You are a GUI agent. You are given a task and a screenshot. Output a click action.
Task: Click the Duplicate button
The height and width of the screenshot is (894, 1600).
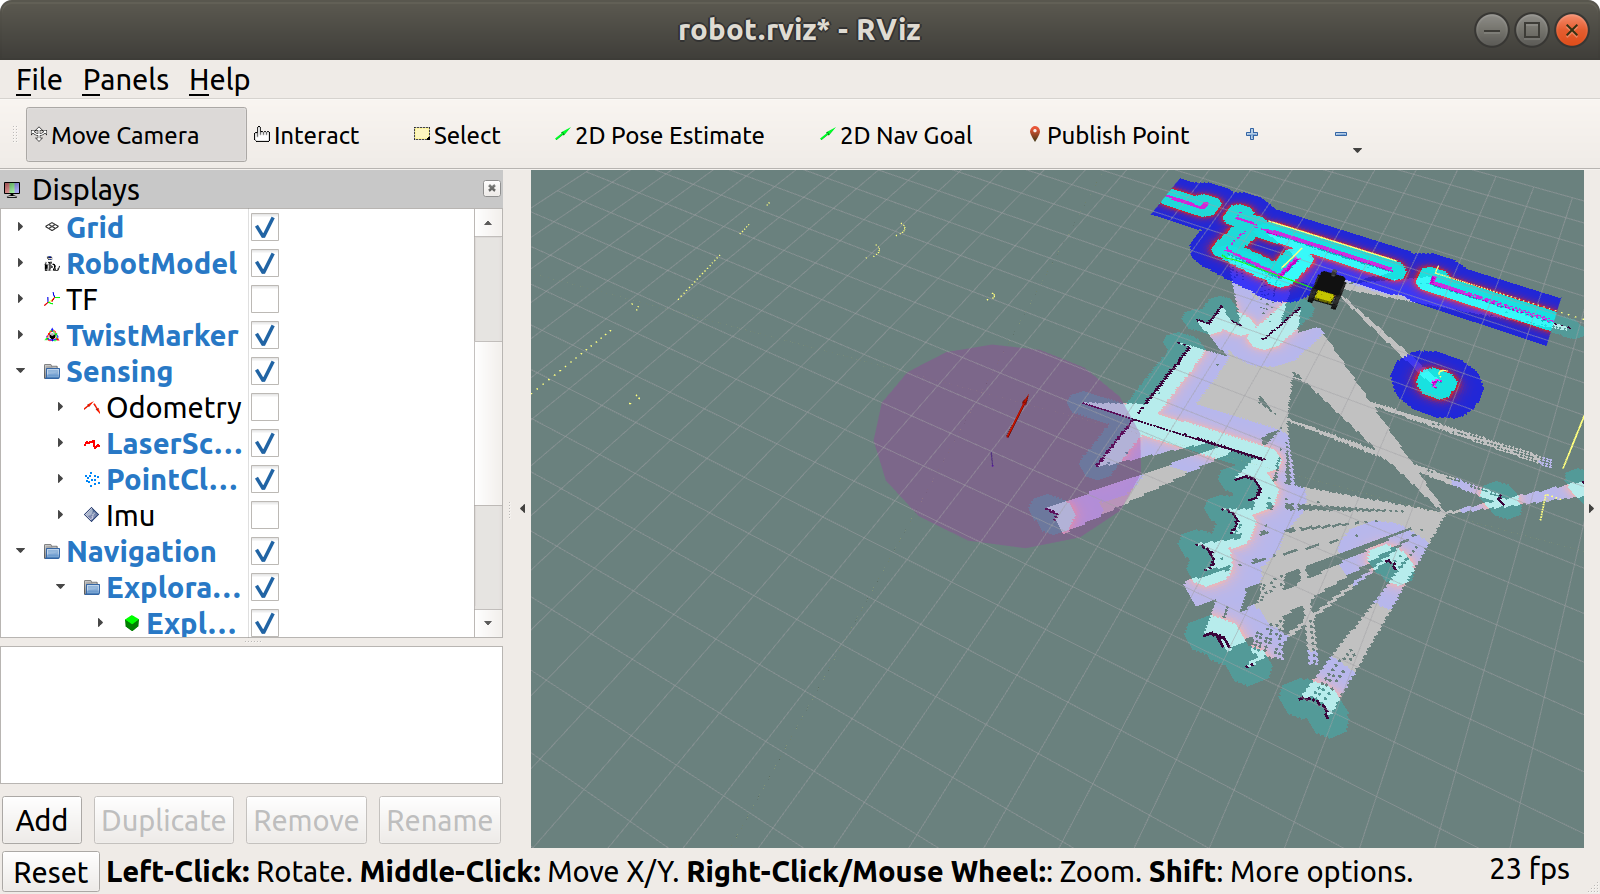pos(164,820)
